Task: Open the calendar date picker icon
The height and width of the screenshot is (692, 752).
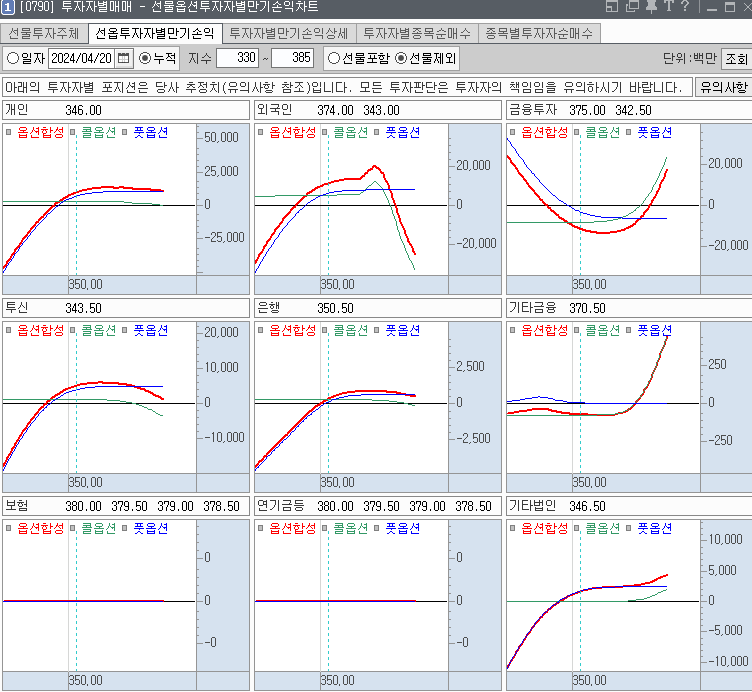Action: 124,58
